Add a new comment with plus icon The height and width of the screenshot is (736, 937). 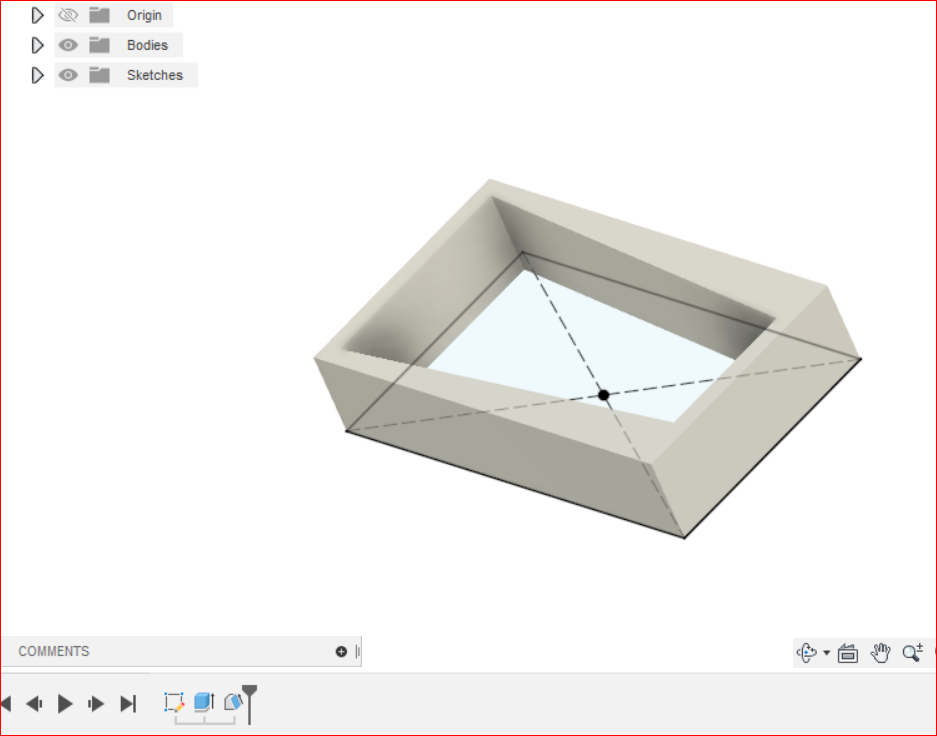[x=341, y=651]
